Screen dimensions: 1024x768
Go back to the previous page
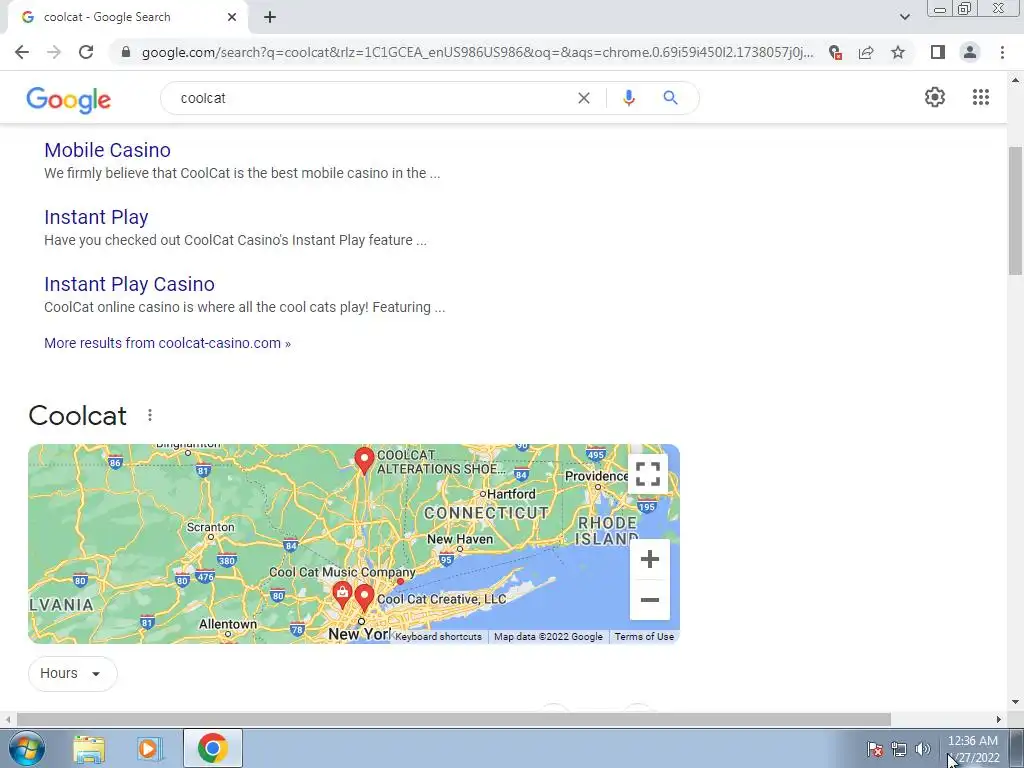(x=22, y=52)
